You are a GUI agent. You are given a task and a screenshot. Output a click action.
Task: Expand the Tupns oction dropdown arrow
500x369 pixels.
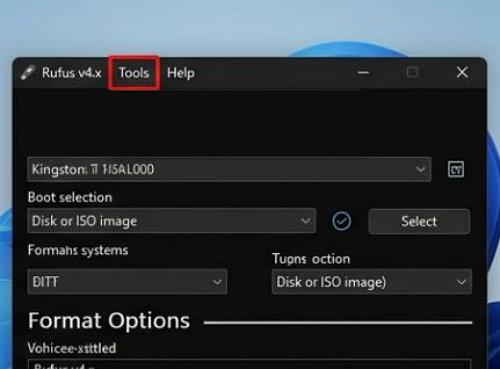pyautogui.click(x=461, y=282)
